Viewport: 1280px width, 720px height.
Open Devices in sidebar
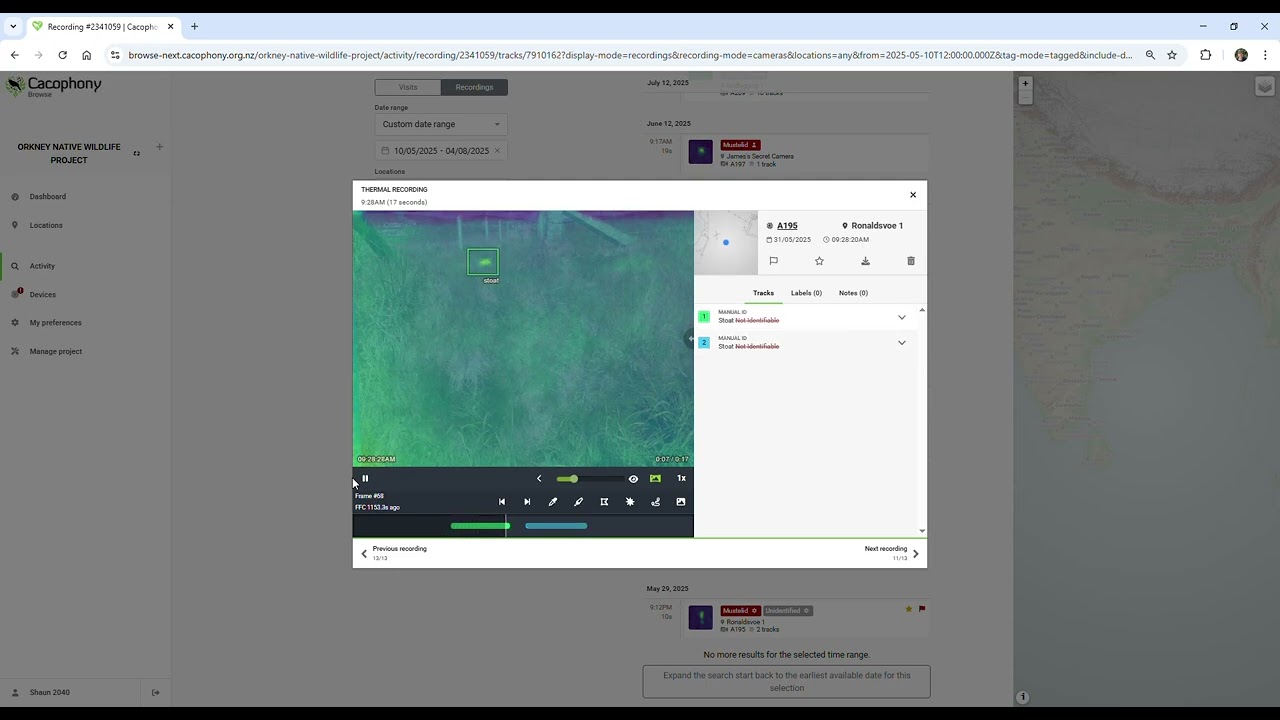pos(43,295)
